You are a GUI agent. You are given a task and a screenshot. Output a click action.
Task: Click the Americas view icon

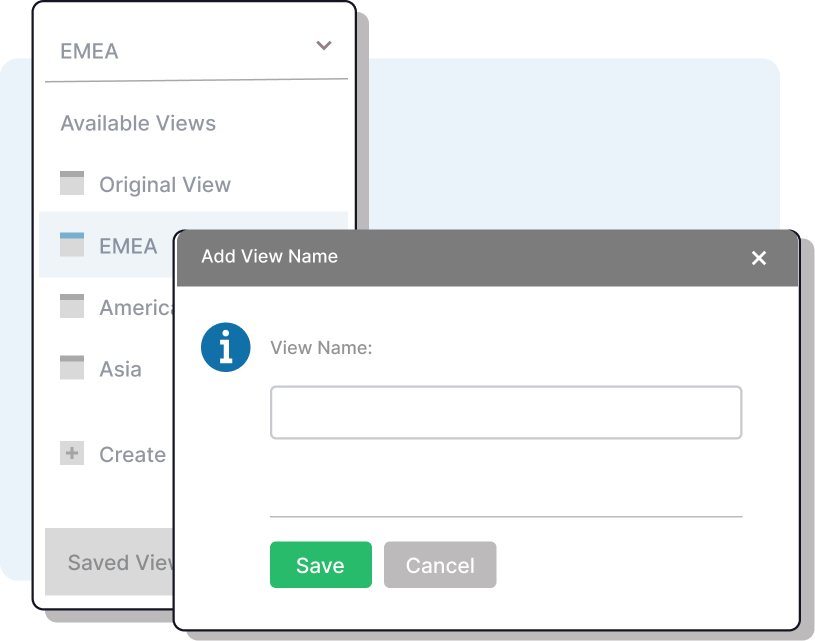coord(72,306)
